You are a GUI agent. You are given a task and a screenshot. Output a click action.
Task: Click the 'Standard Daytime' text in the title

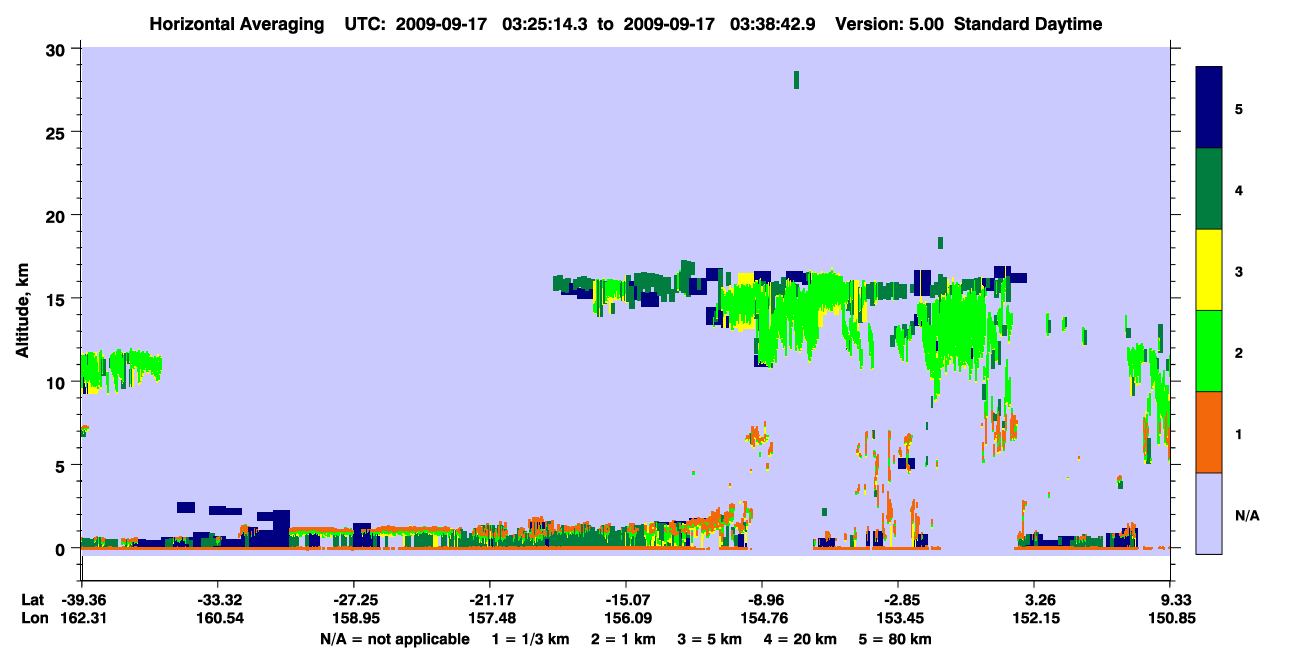[x=1028, y=24]
